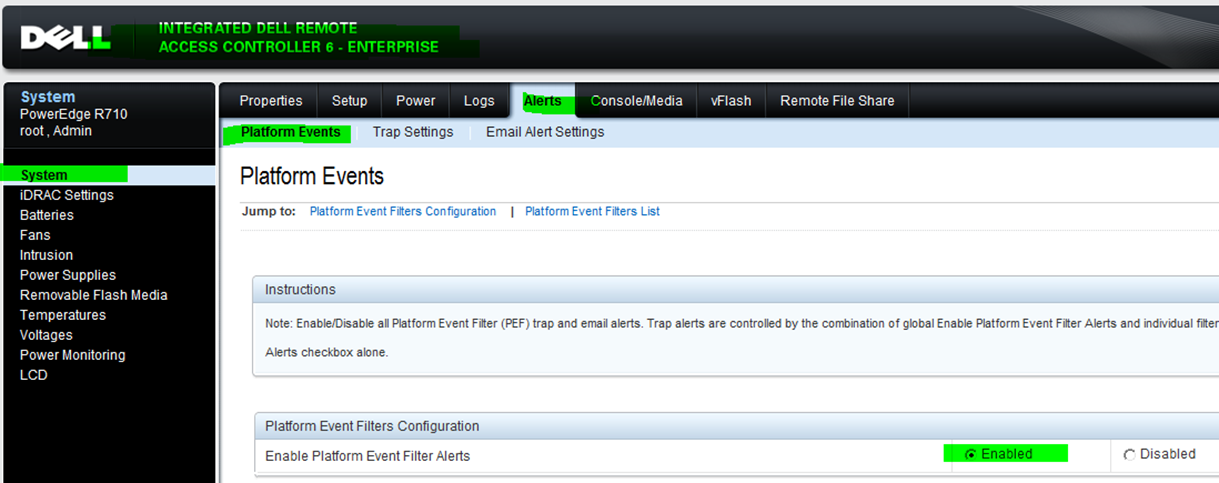Select Batteries in the sidebar

(x=47, y=215)
